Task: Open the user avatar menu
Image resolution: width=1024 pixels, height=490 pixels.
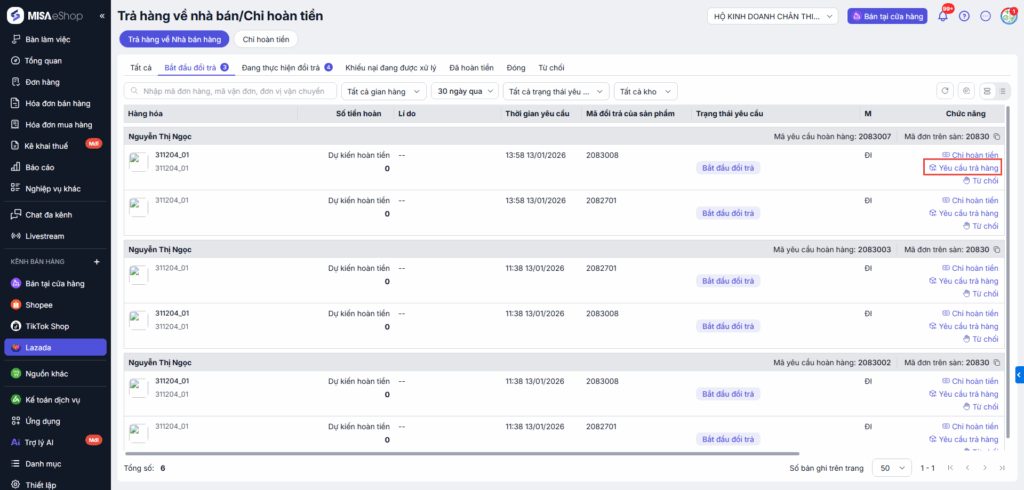Action: click(x=1008, y=16)
